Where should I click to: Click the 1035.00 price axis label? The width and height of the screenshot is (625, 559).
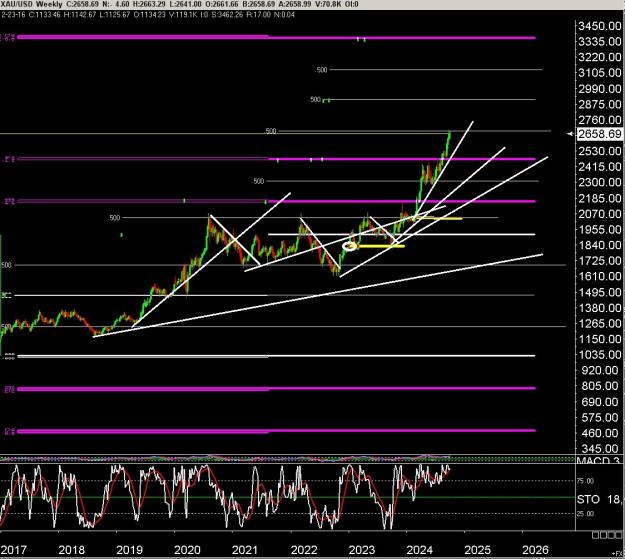pos(599,355)
